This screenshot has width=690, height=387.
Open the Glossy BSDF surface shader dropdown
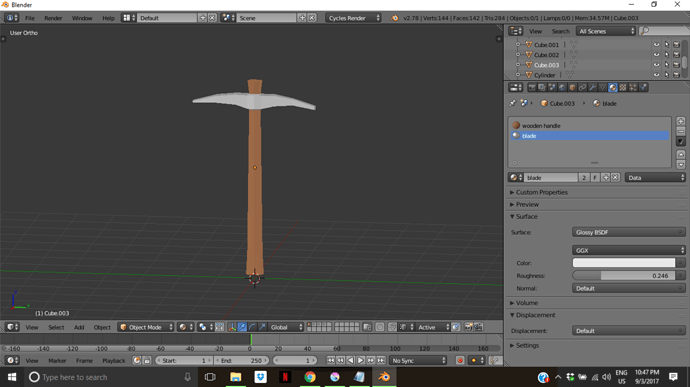coord(628,232)
